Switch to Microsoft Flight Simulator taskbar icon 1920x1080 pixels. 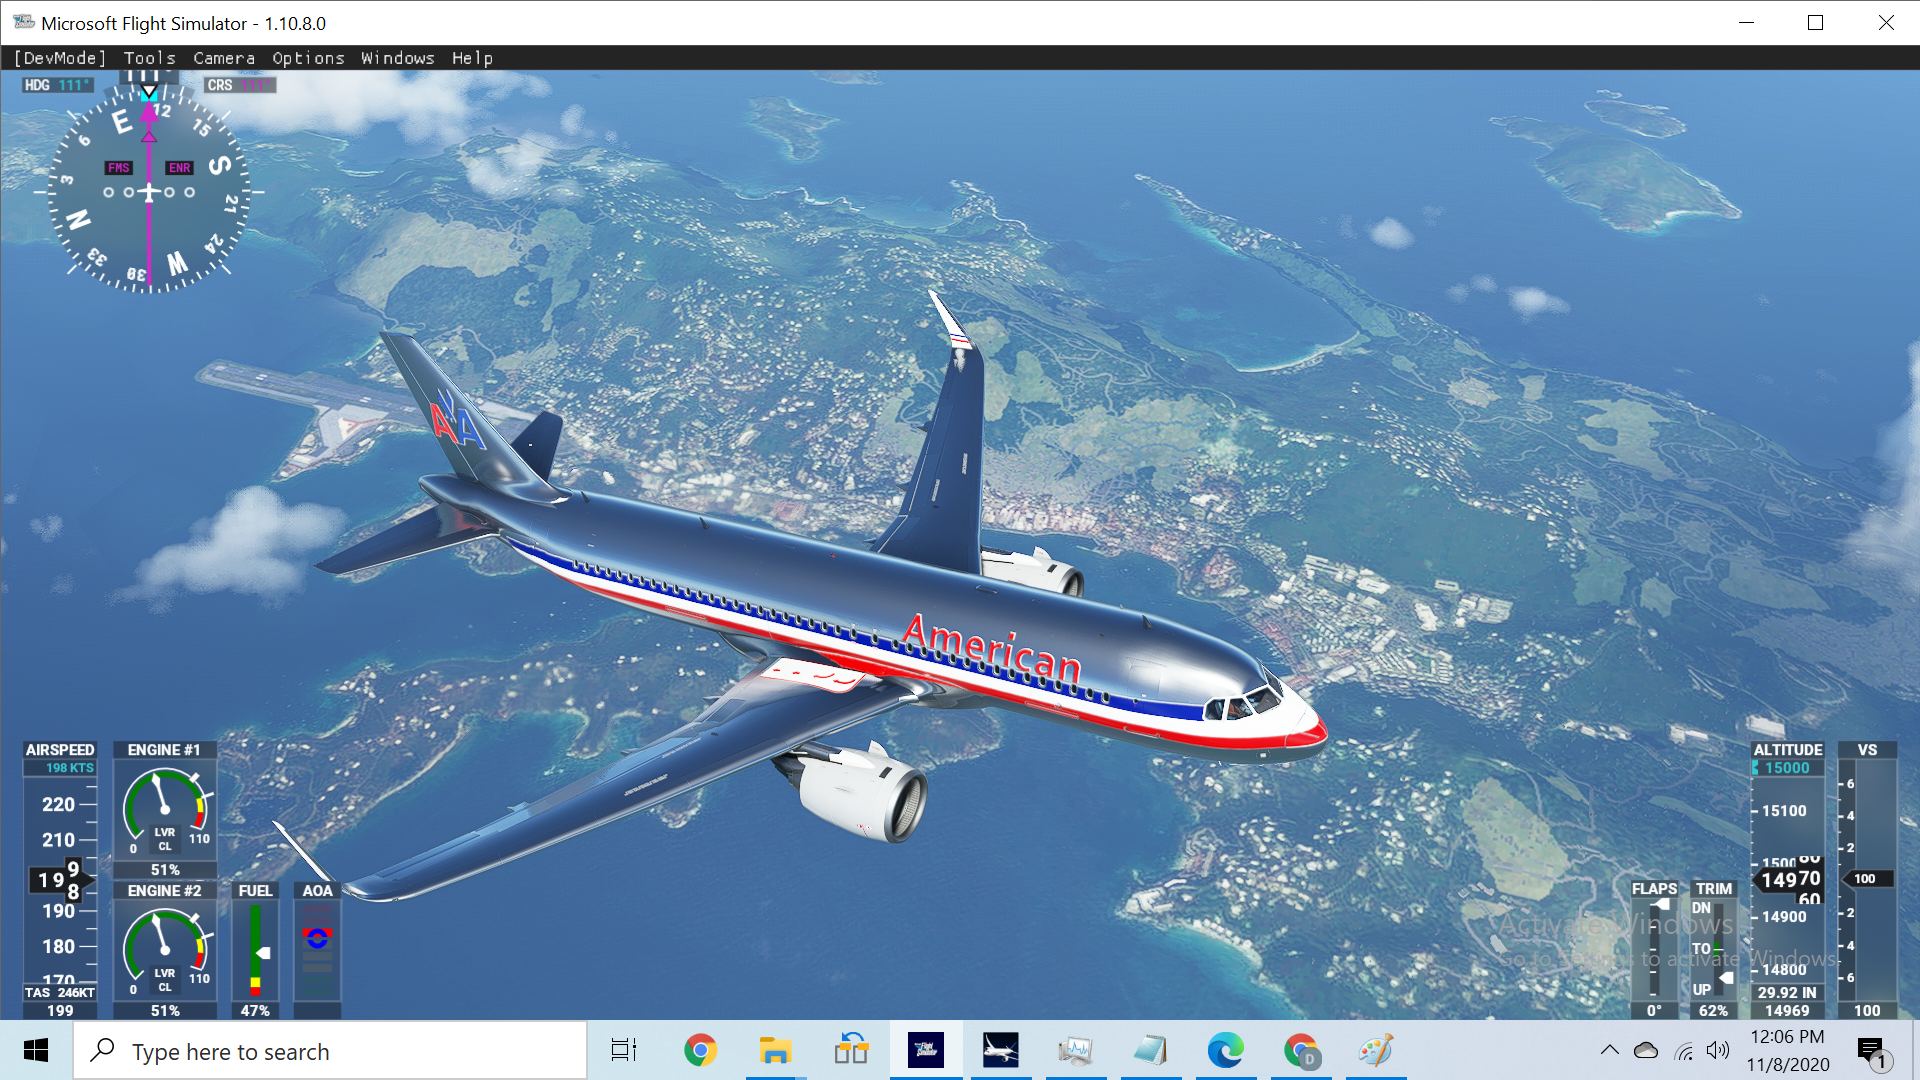(x=926, y=1051)
